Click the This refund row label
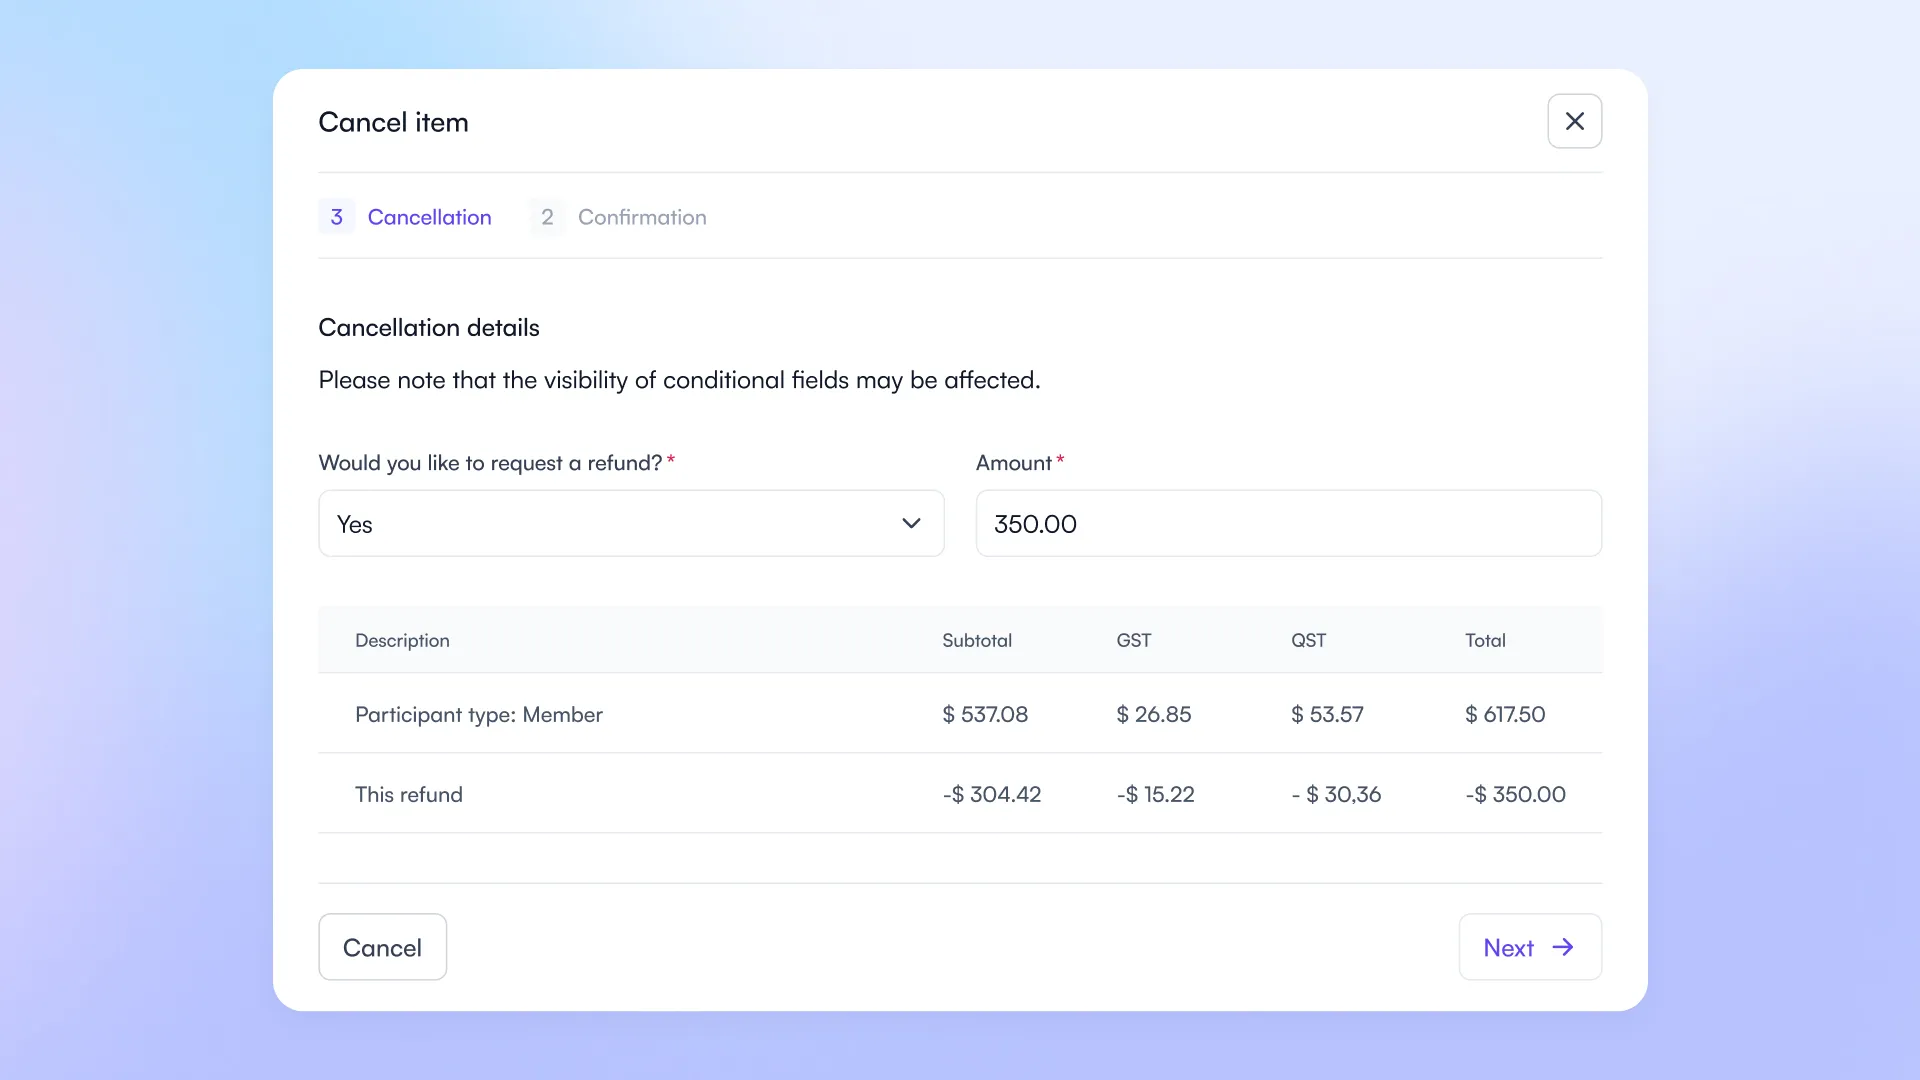Viewport: 1920px width, 1080px height. click(409, 794)
